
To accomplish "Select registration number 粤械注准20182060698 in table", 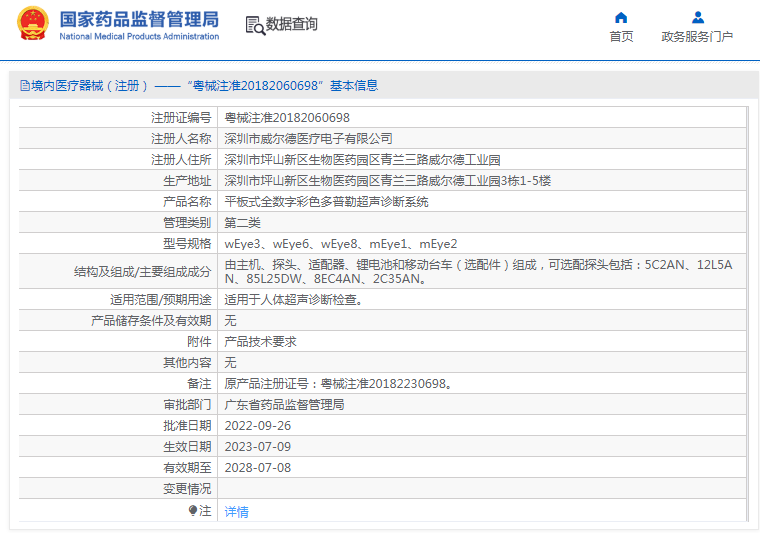I will pos(287,118).
